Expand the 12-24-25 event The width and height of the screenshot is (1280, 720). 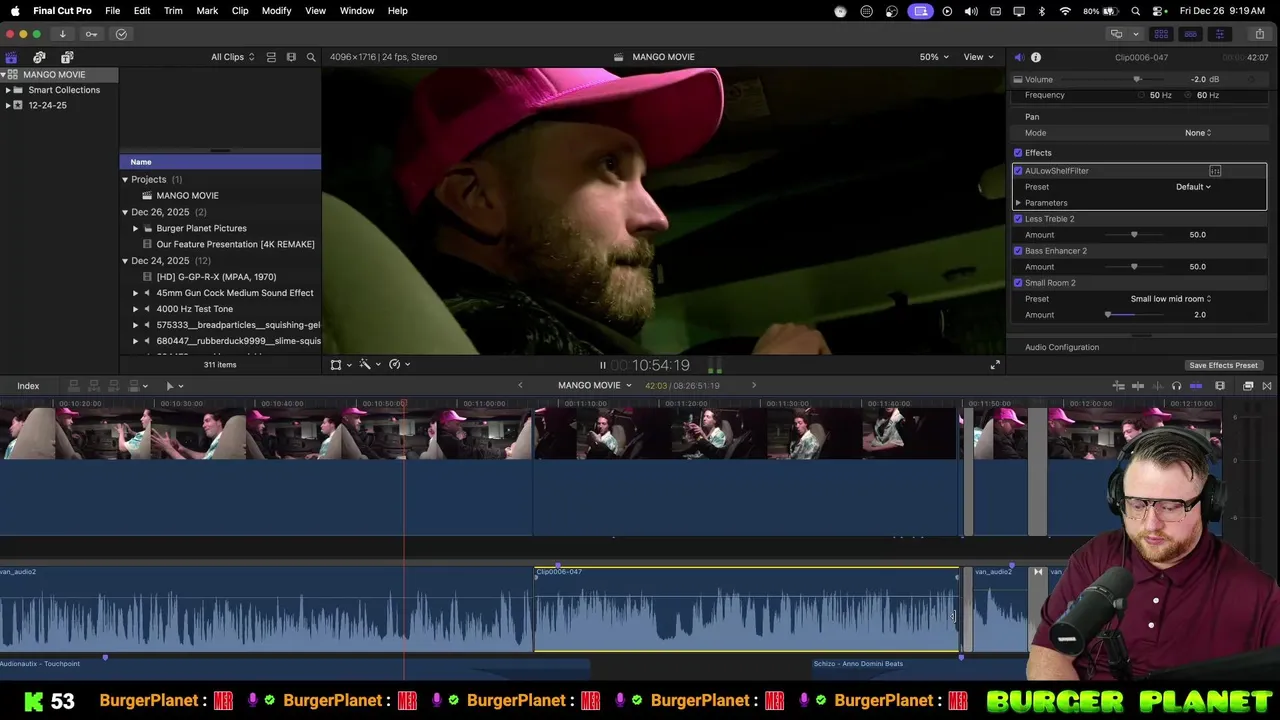(x=8, y=105)
